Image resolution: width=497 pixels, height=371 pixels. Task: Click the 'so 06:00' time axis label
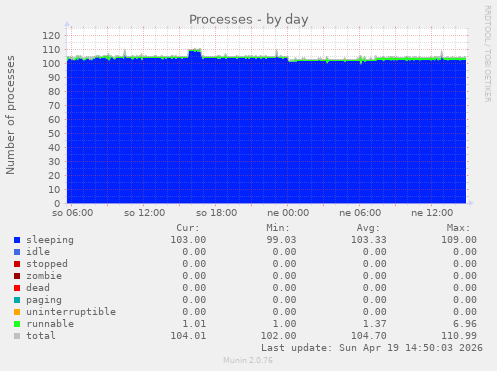point(73,213)
